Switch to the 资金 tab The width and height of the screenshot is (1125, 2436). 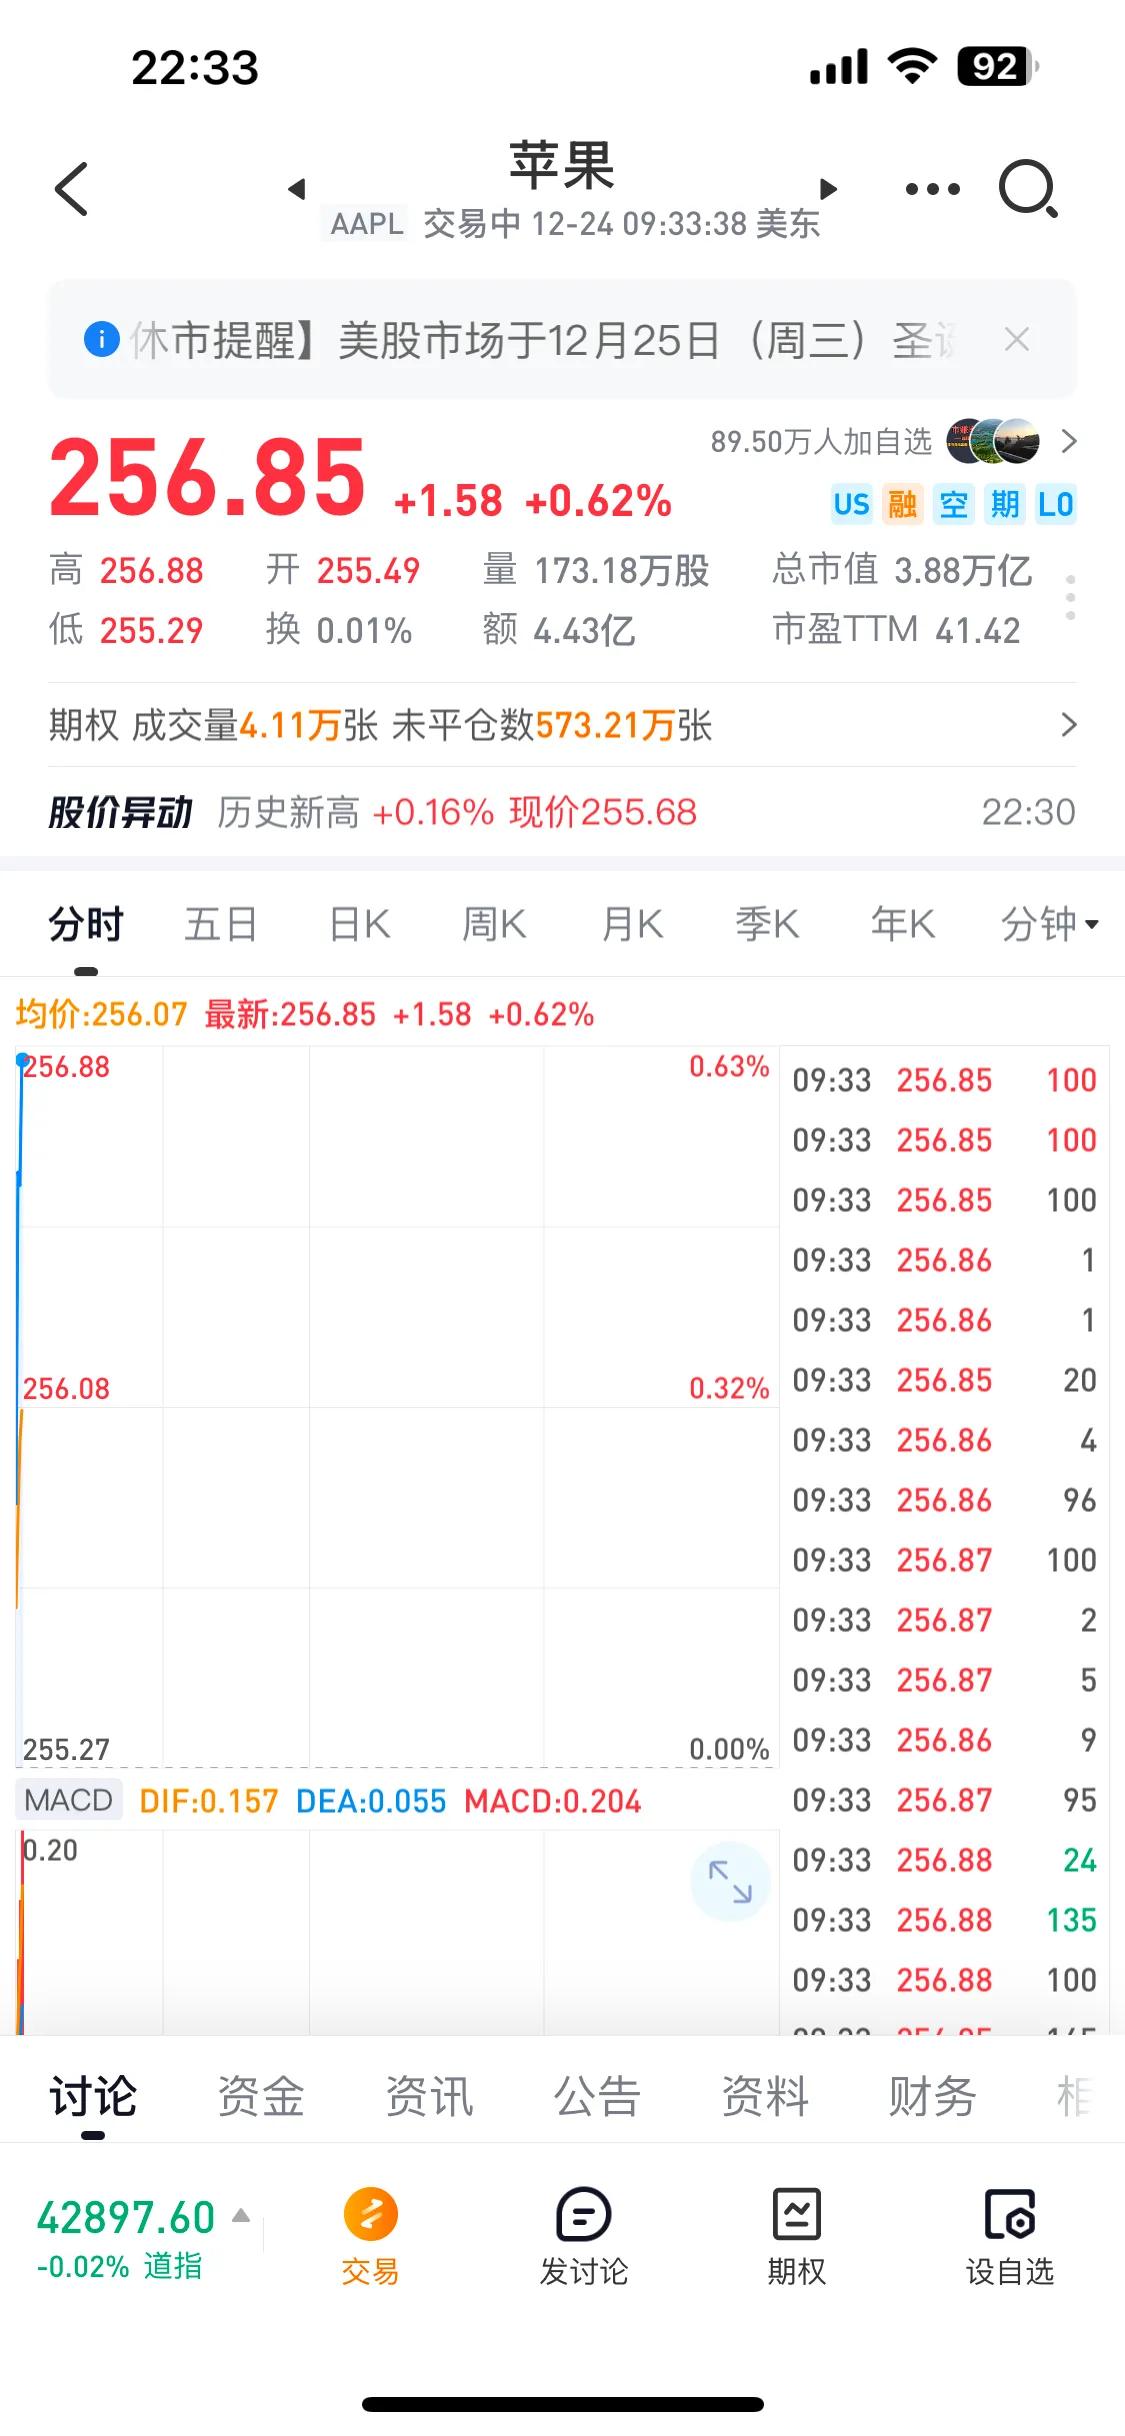click(x=261, y=2097)
